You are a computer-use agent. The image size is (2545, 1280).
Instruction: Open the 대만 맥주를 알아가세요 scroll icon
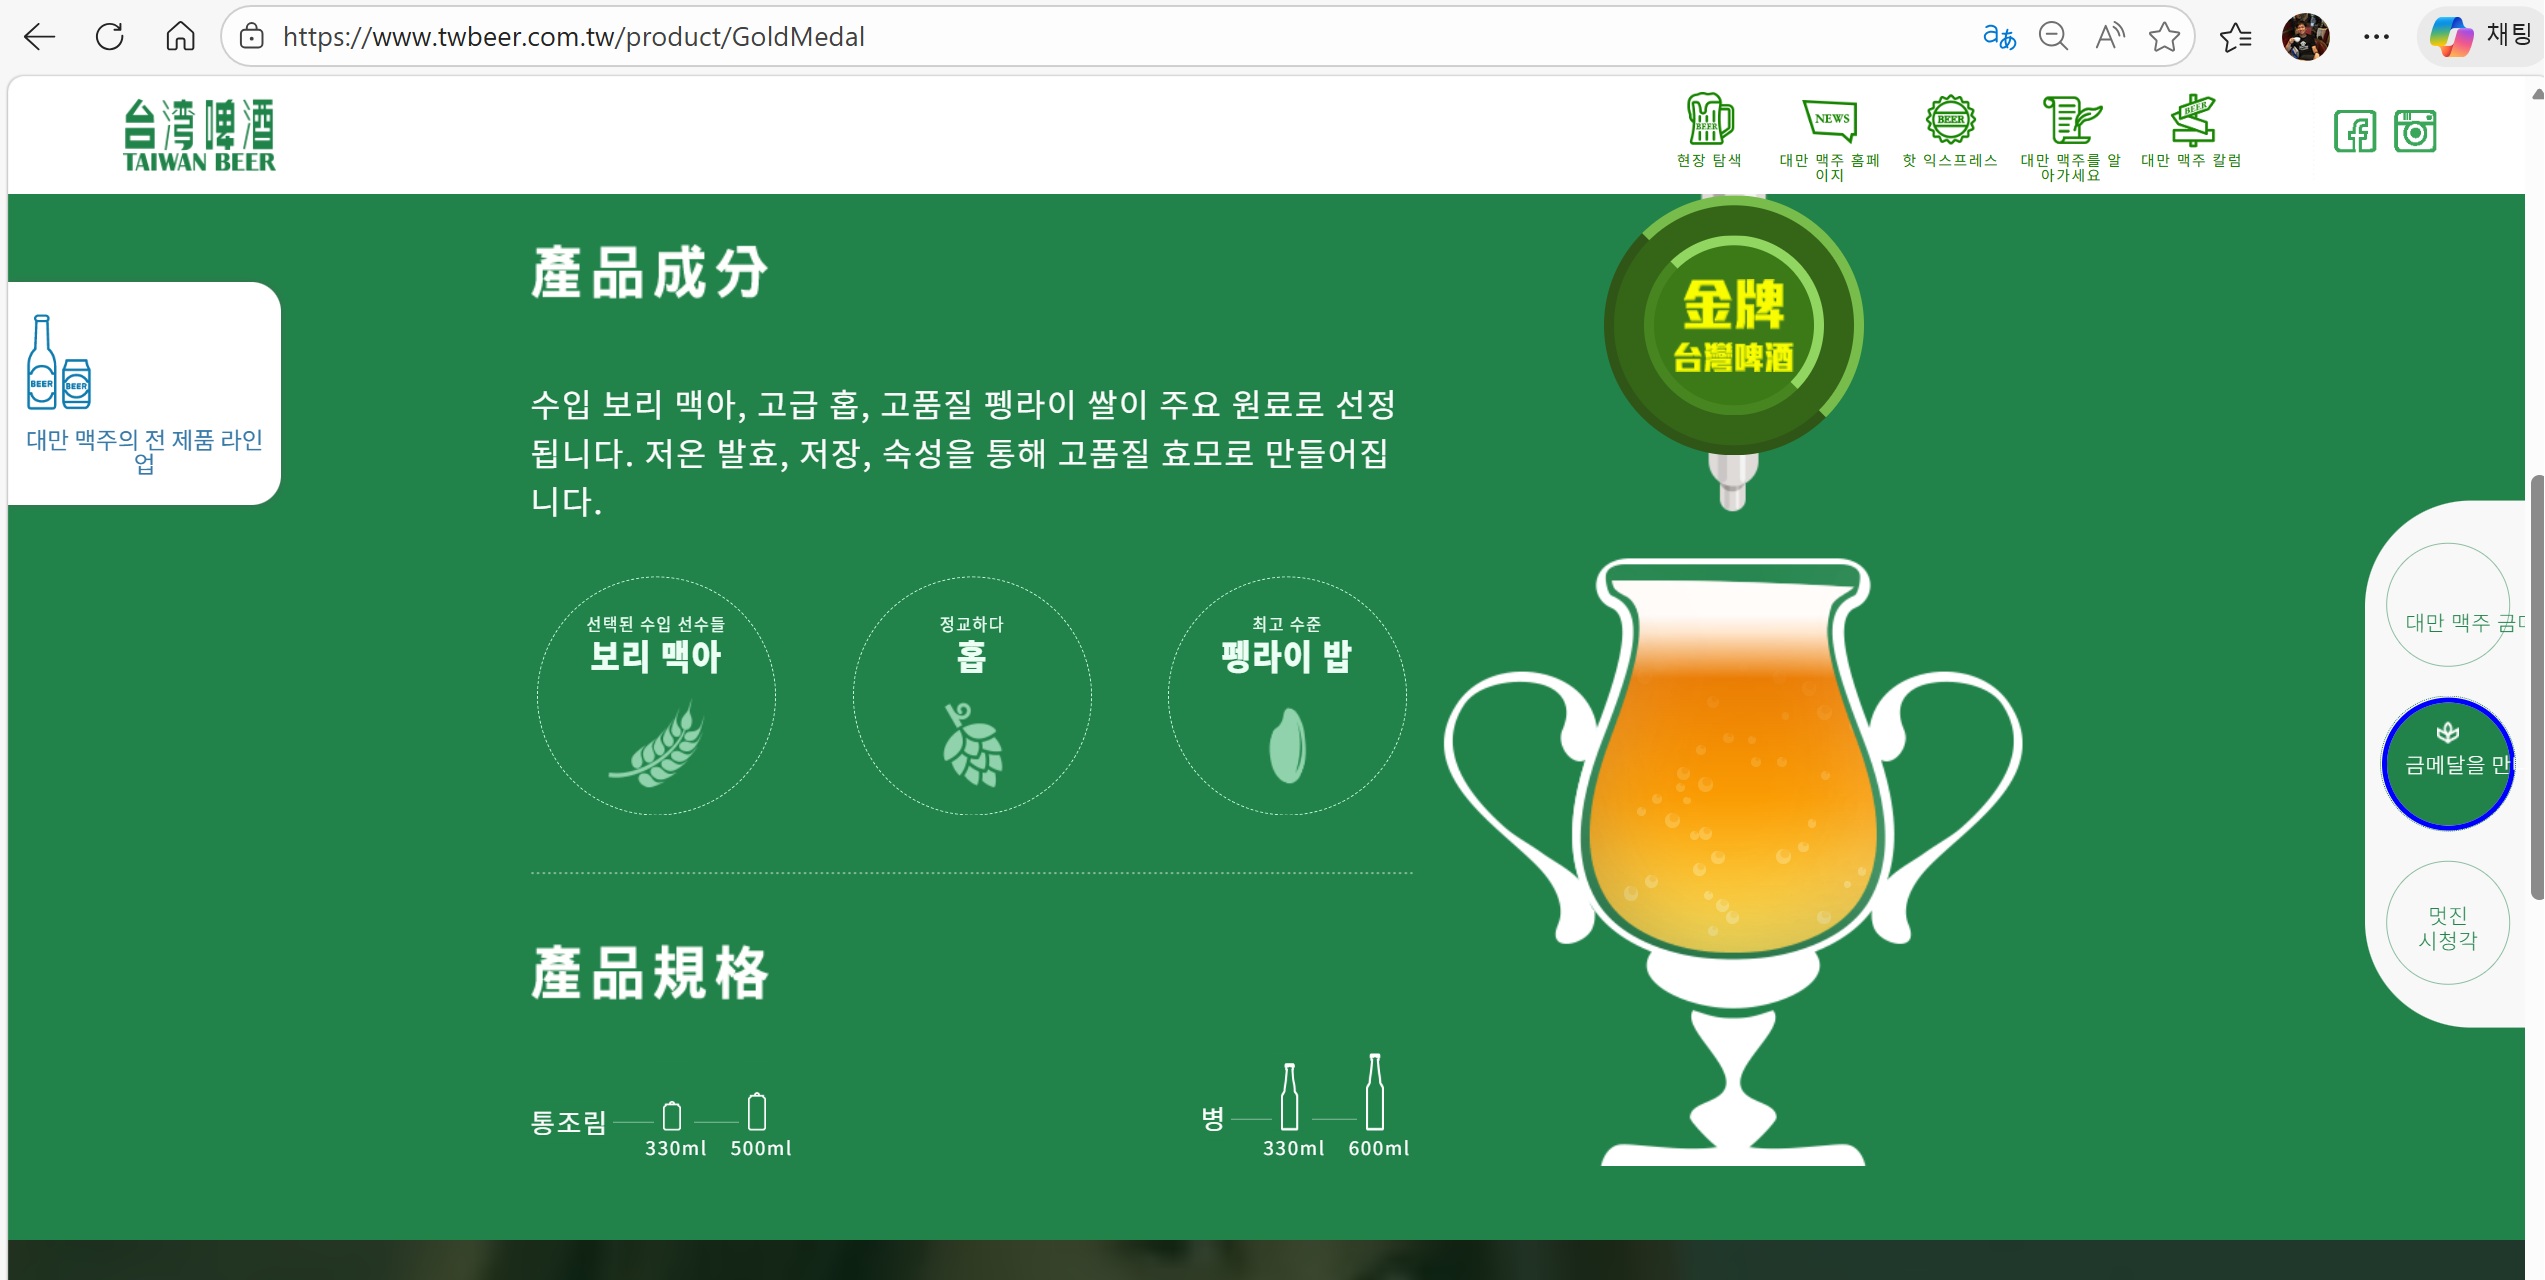(2070, 121)
